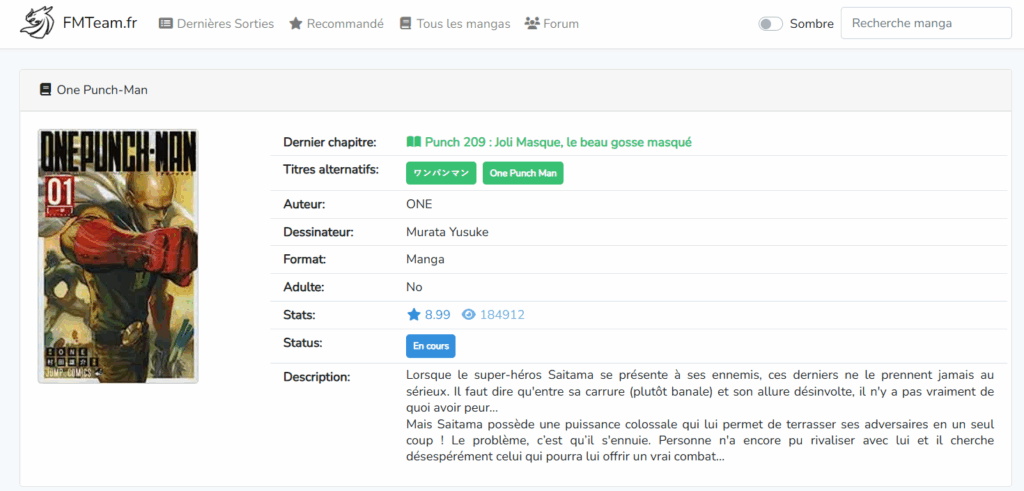
Task: Click the One Punch-Man card title
Action: 103,89
